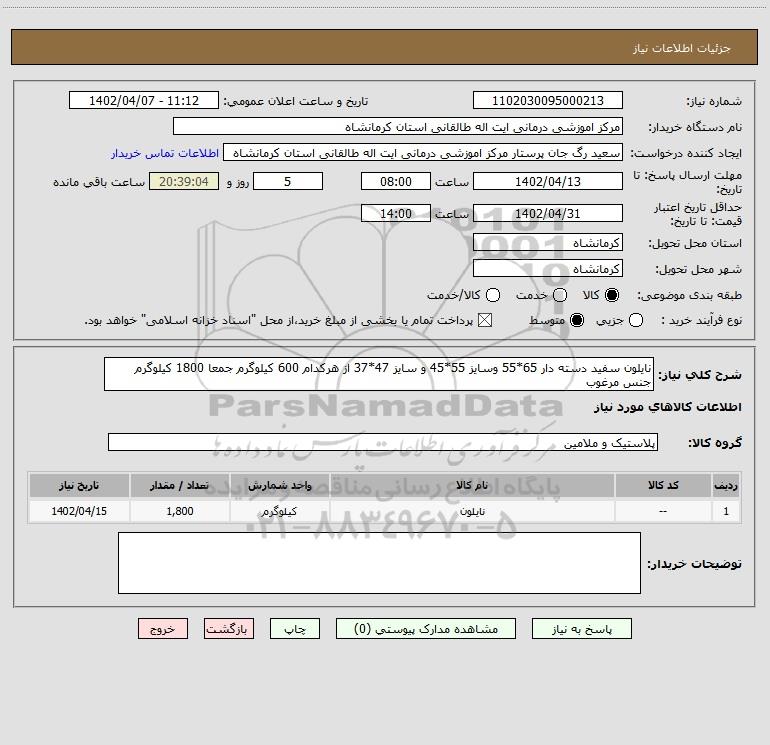Select the کالا/خدمت radio button
The image size is (770, 745).
(x=493, y=295)
